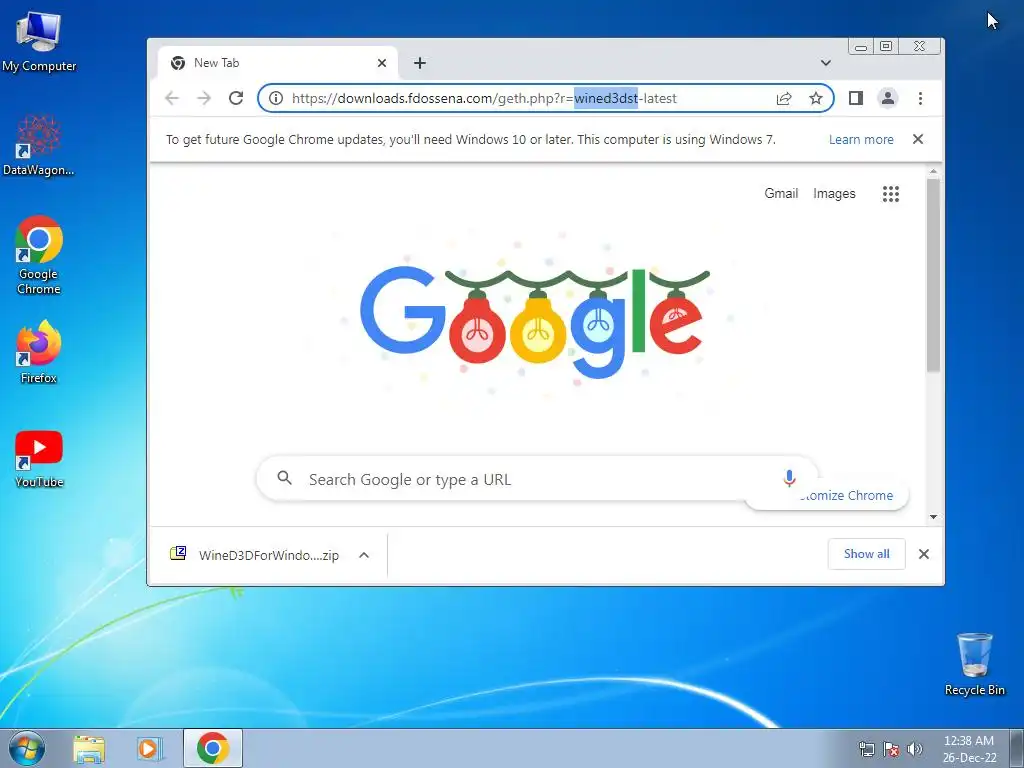Toggle the Chrome side panel
This screenshot has height=768, width=1024.
click(856, 98)
